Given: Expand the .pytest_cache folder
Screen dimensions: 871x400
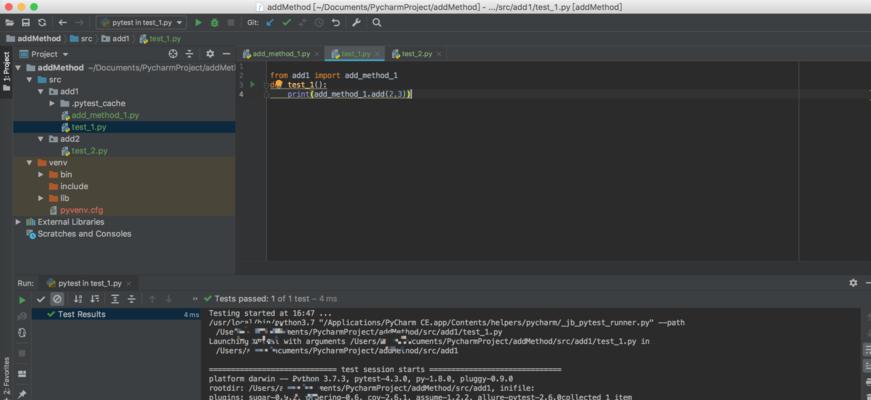Looking at the screenshot, I should [x=52, y=103].
